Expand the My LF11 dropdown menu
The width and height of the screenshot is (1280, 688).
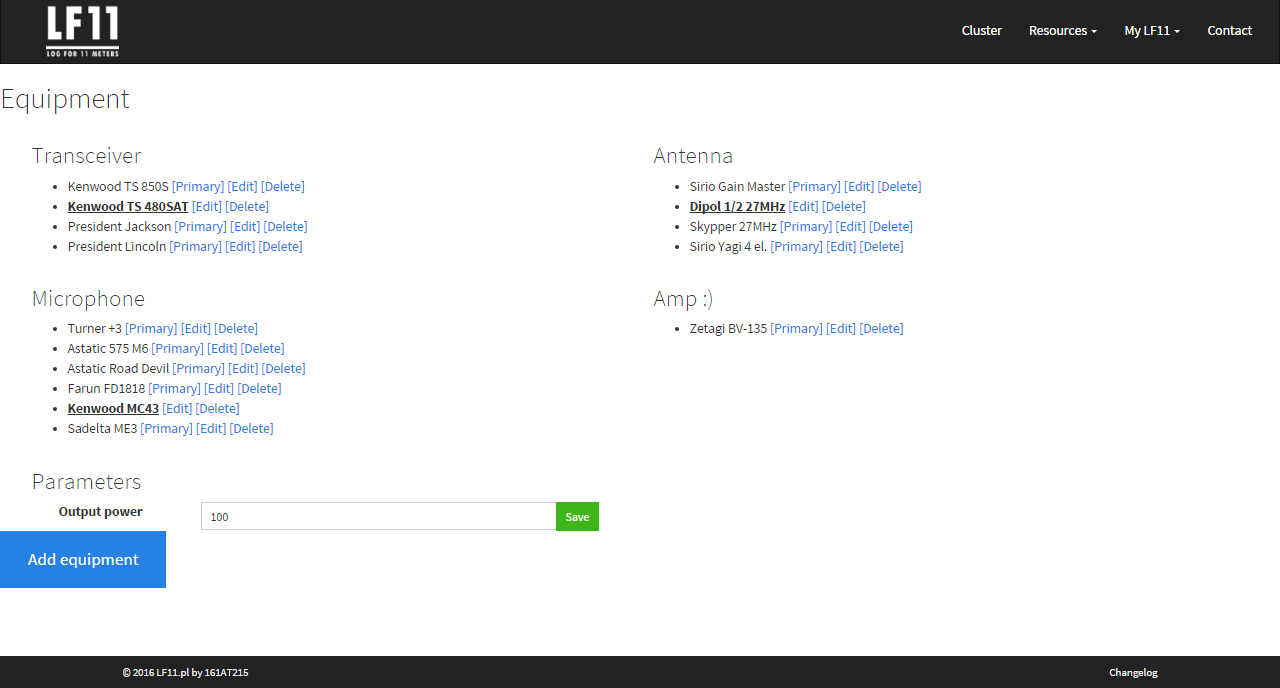[1151, 31]
